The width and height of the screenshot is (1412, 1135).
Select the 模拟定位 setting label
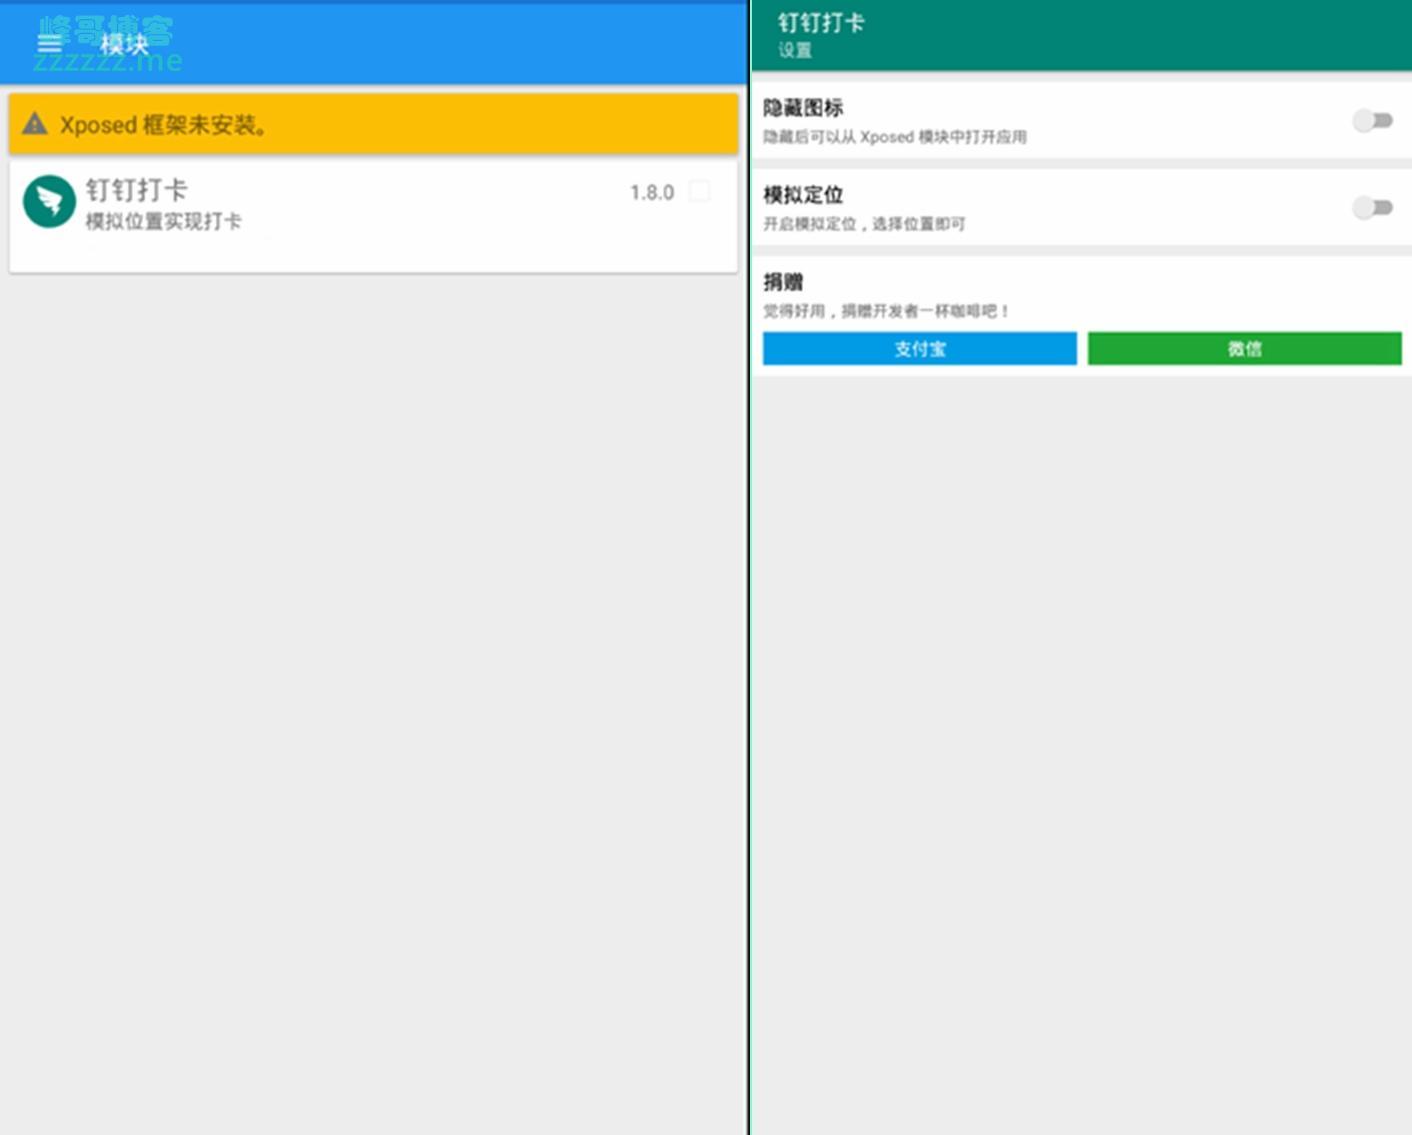coord(803,195)
